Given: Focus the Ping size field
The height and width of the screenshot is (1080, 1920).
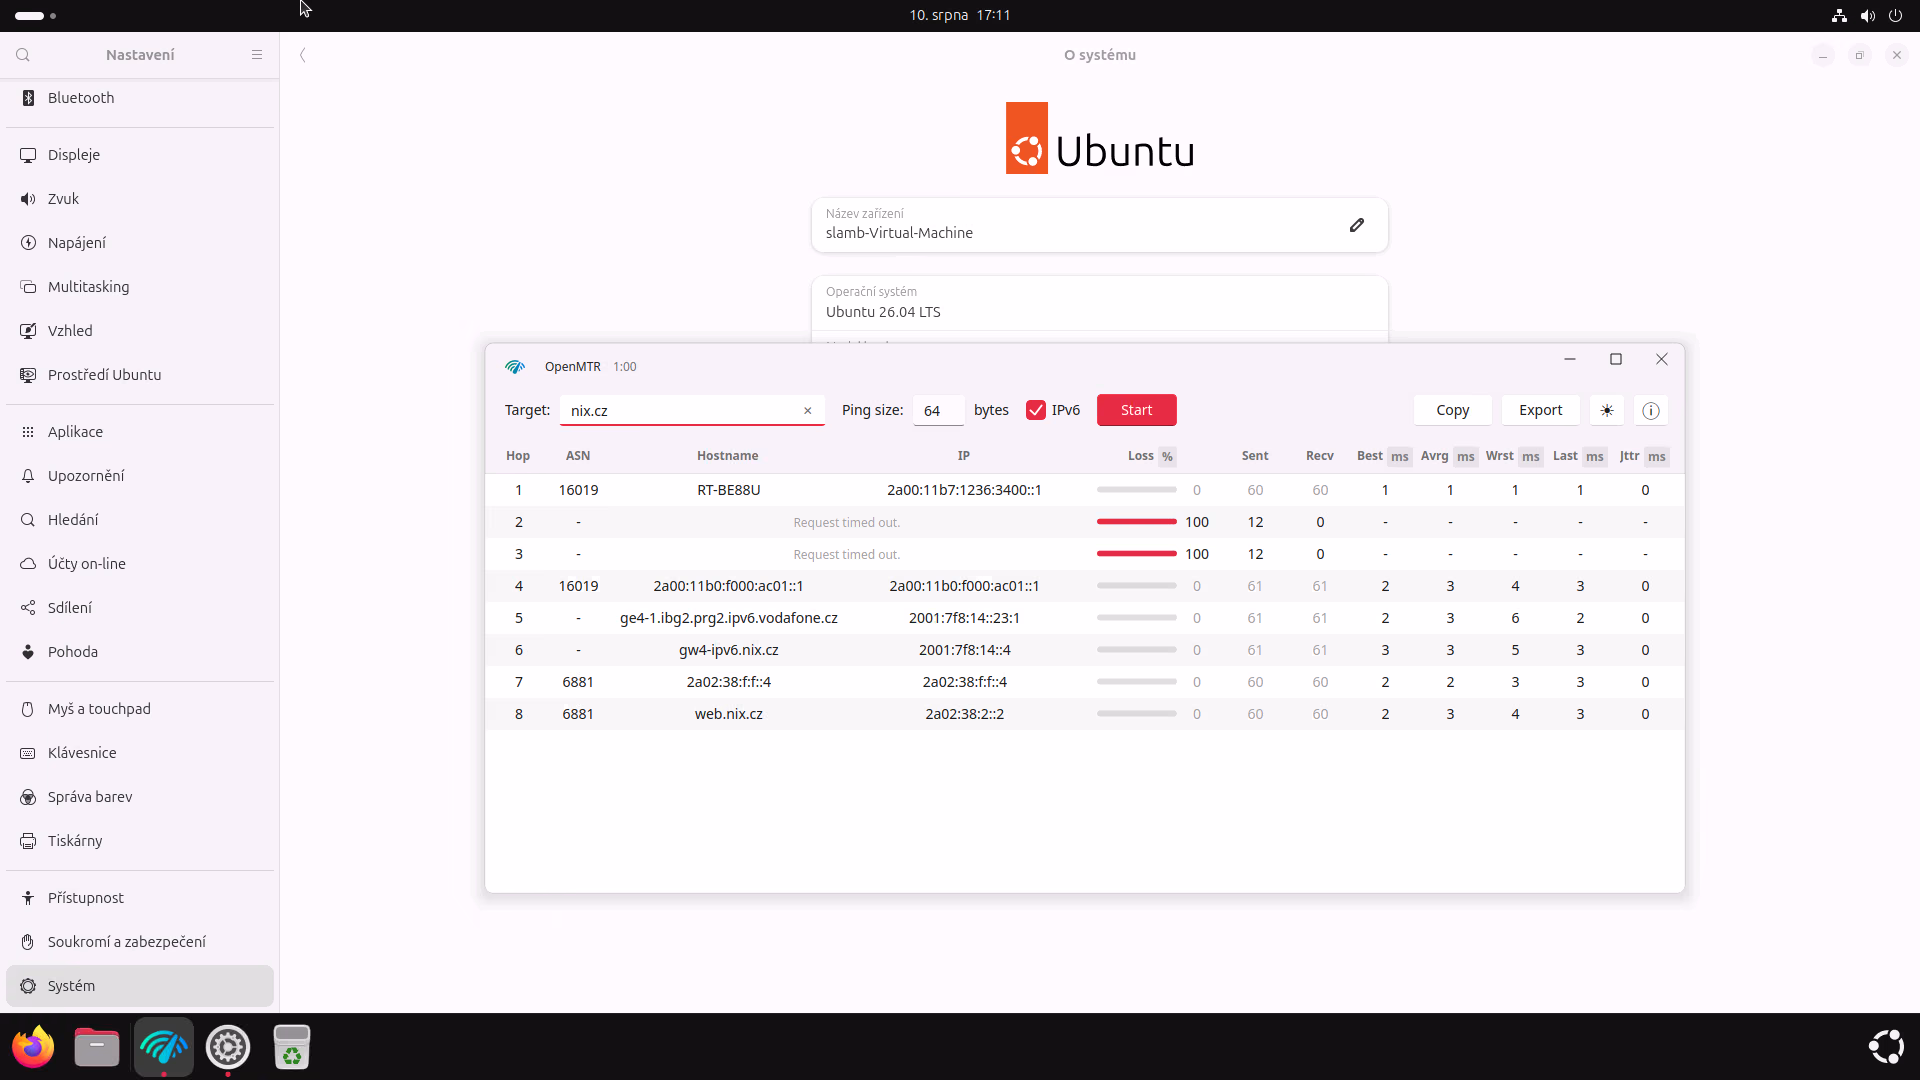Looking at the screenshot, I should coord(938,411).
